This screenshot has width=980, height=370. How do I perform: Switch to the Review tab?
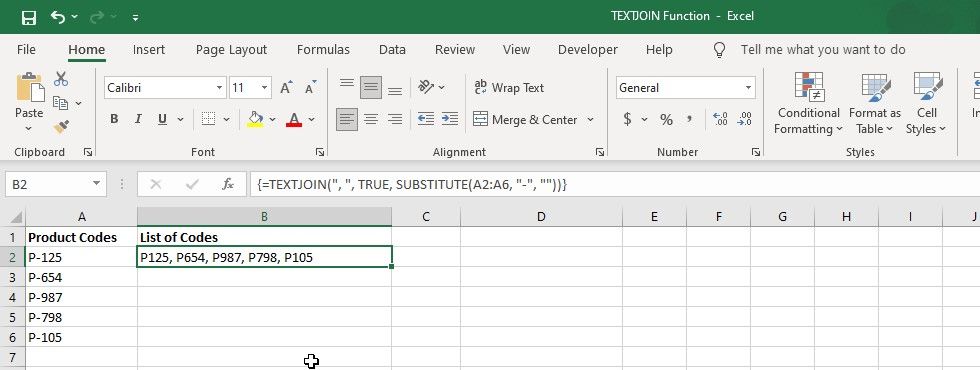[455, 50]
